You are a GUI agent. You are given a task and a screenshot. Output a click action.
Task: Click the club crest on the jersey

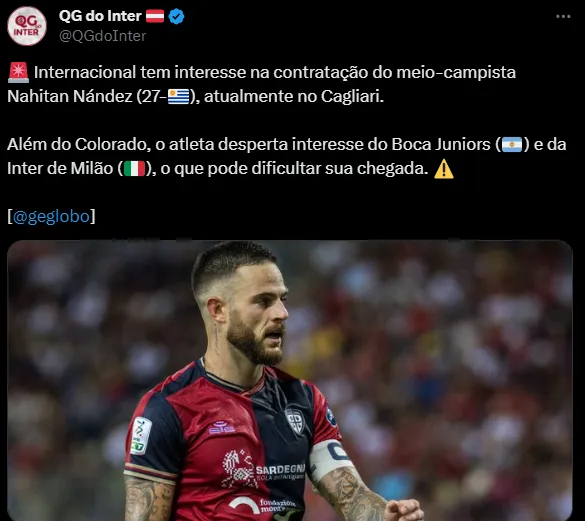click(295, 421)
